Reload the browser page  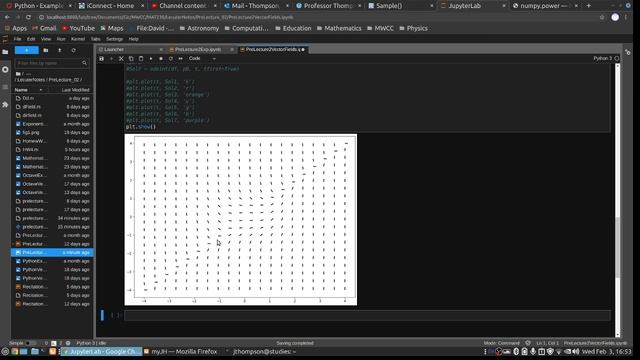point(28,17)
